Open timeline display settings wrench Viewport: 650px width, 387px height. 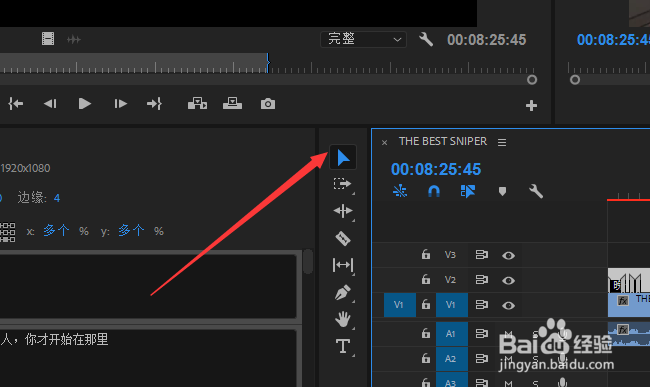coord(536,191)
